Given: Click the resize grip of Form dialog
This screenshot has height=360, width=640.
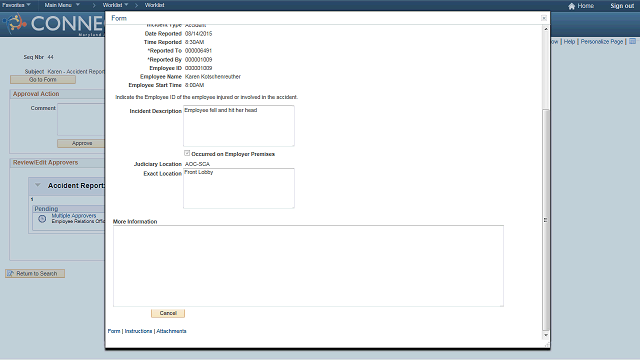Looking at the screenshot, I should pyautogui.click(x=547, y=345).
